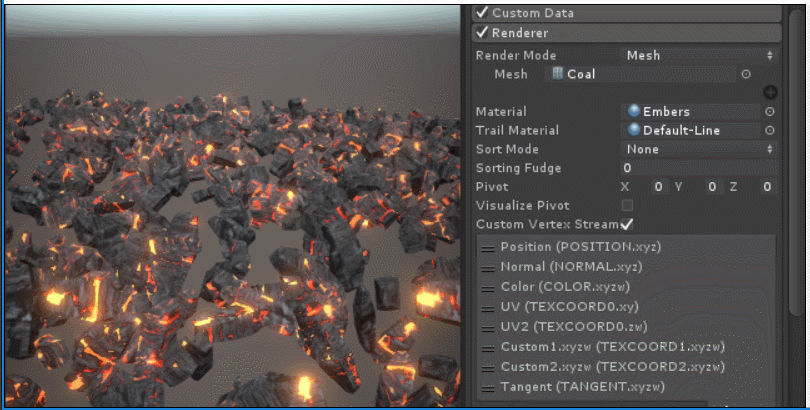810x410 pixels.
Task: Click the Embers material sphere icon
Action: [633, 111]
